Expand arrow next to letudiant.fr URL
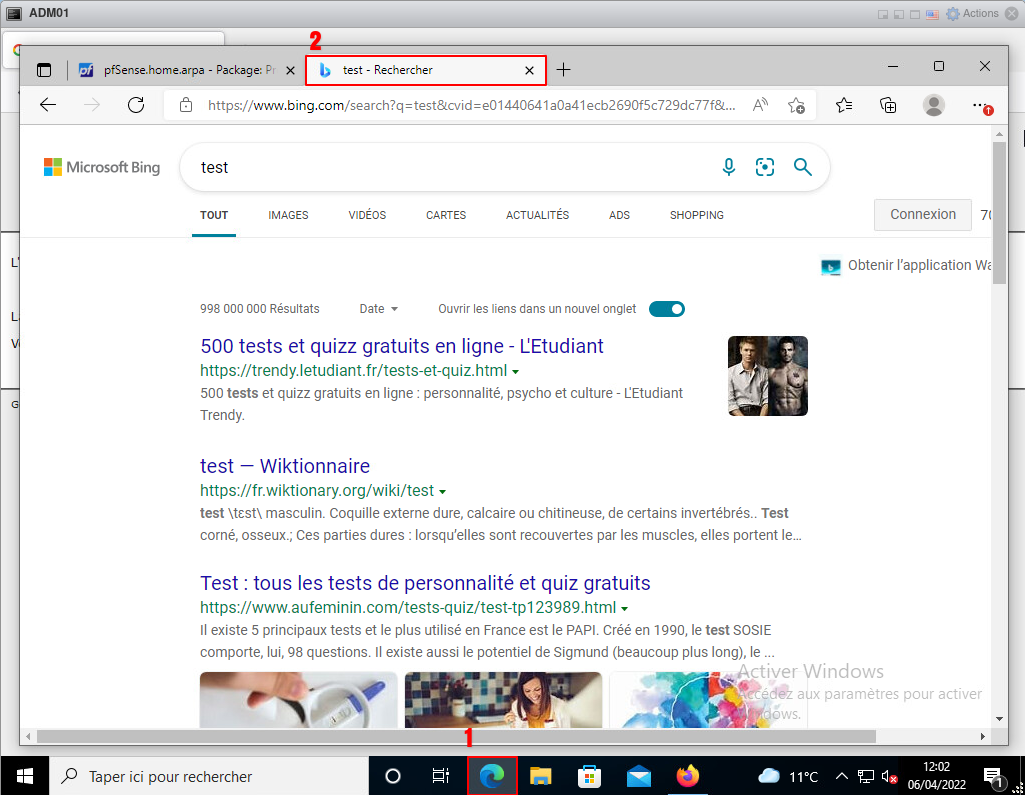The height and width of the screenshot is (795, 1025). tap(516, 372)
